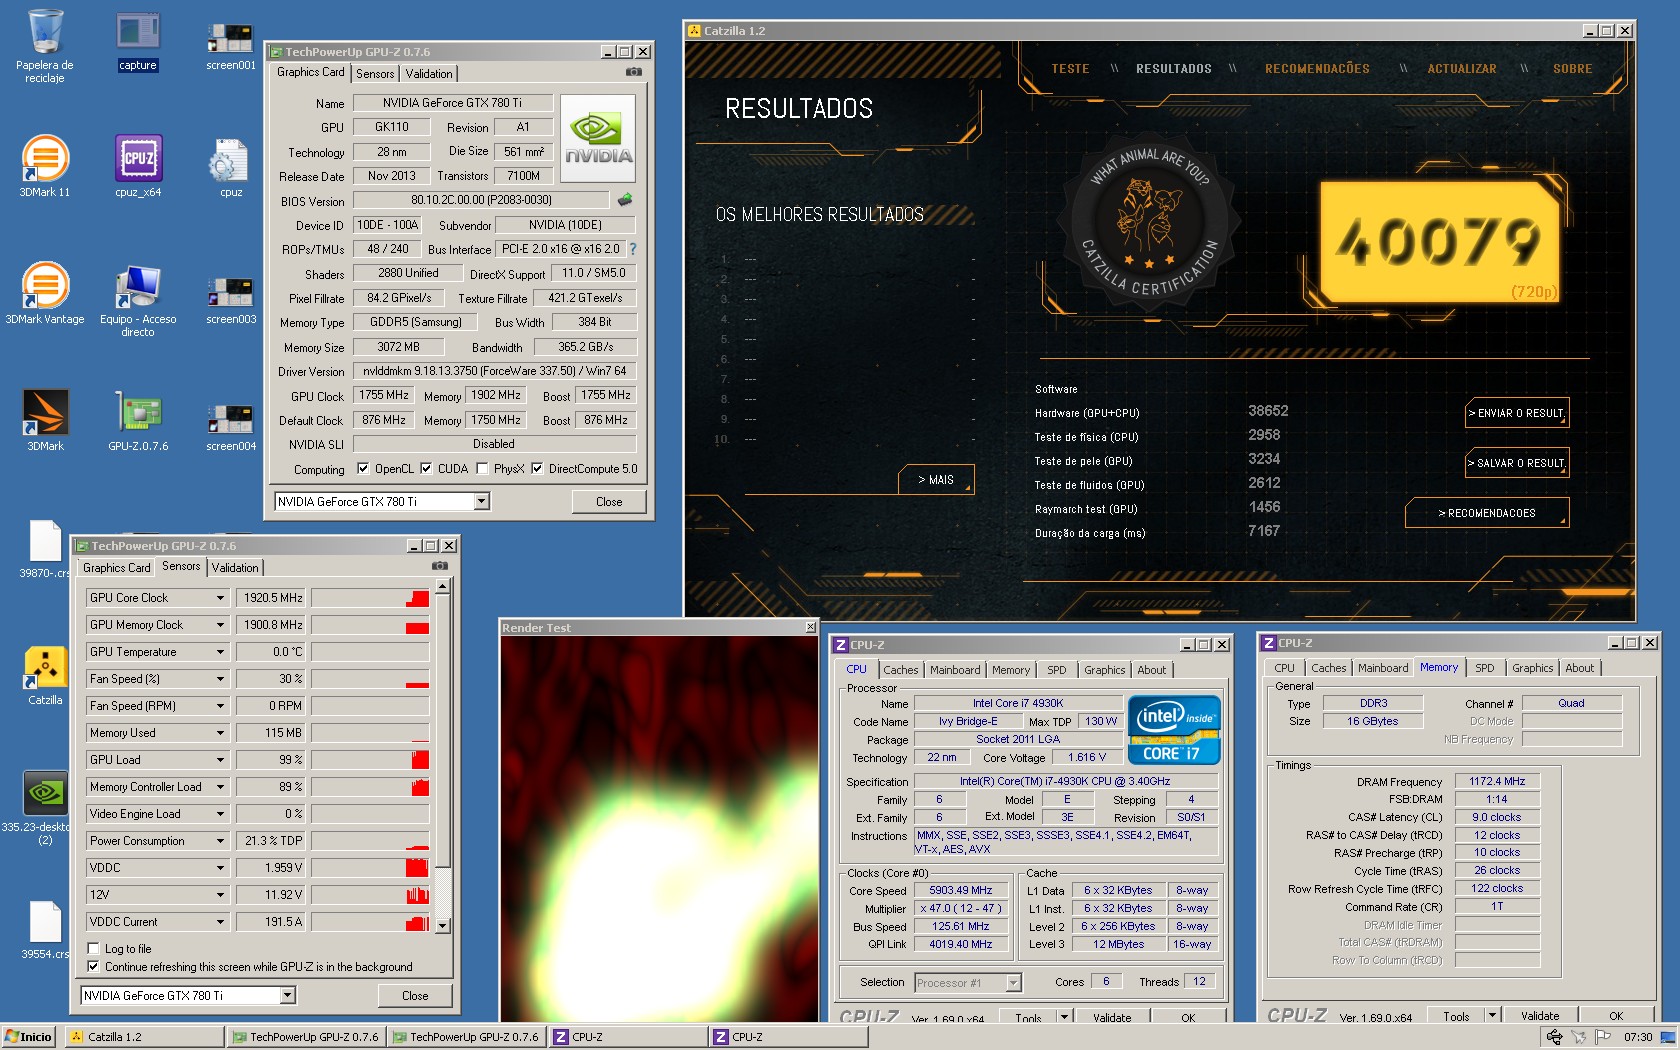Expand the GPU Temperature sensor dropdown
This screenshot has width=1680, height=1050.
click(x=220, y=652)
